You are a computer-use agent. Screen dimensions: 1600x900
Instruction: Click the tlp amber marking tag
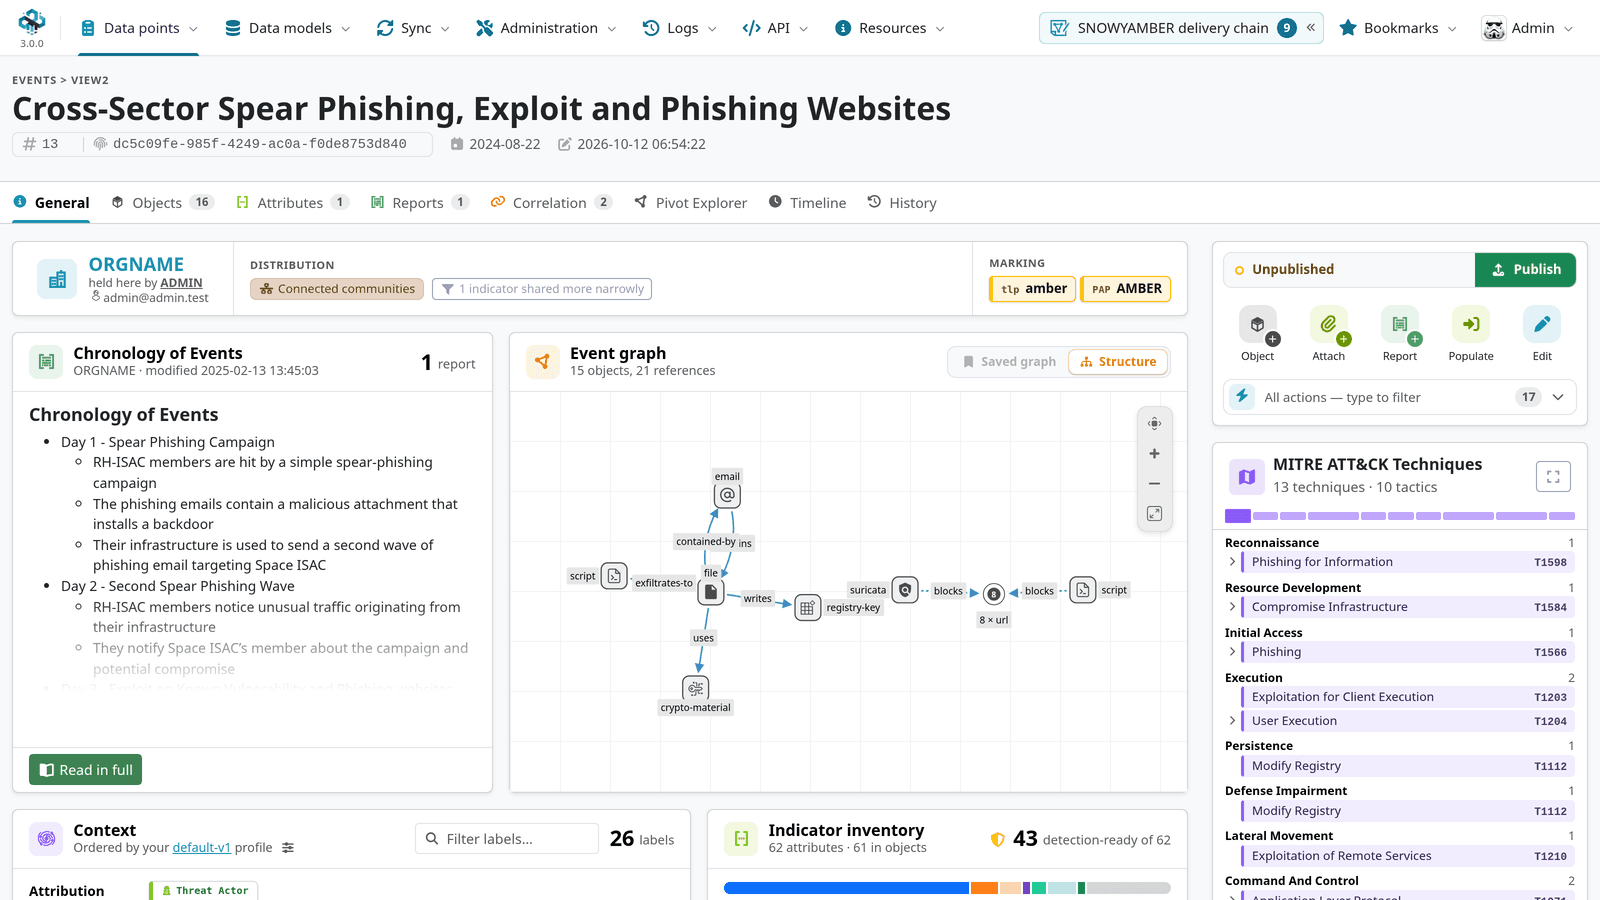[x=1033, y=289]
